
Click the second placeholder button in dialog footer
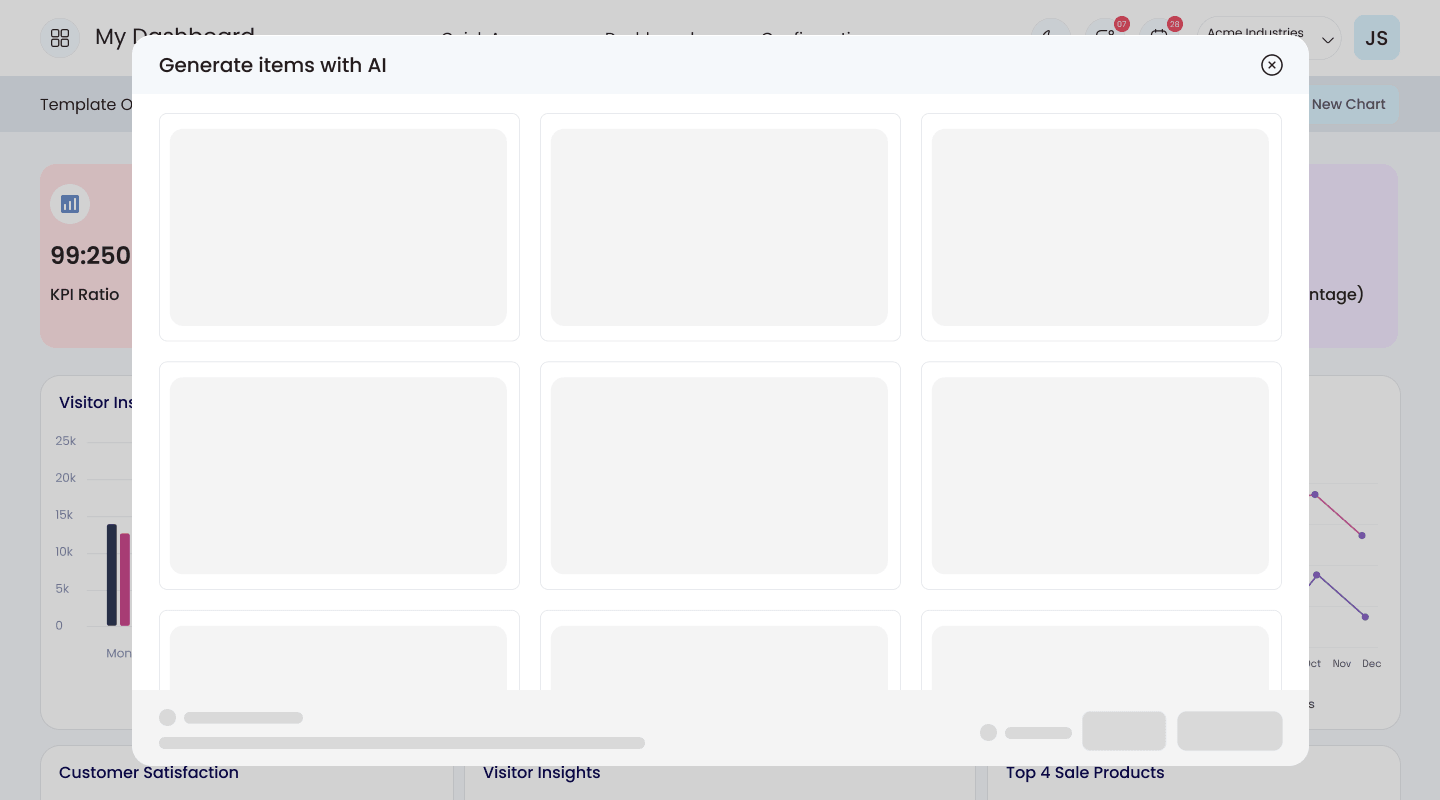click(x=1124, y=731)
